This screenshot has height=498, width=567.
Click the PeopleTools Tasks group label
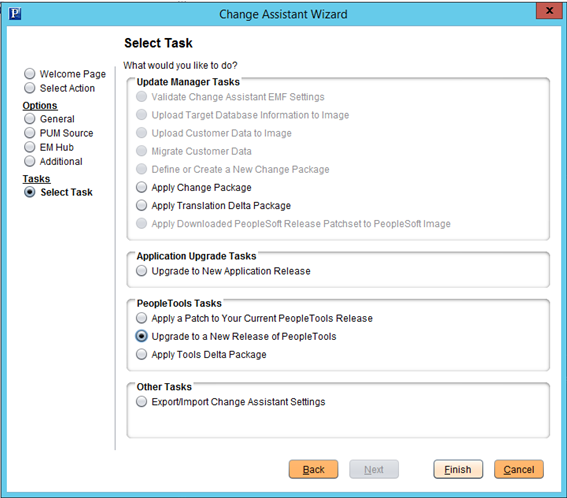(x=179, y=303)
